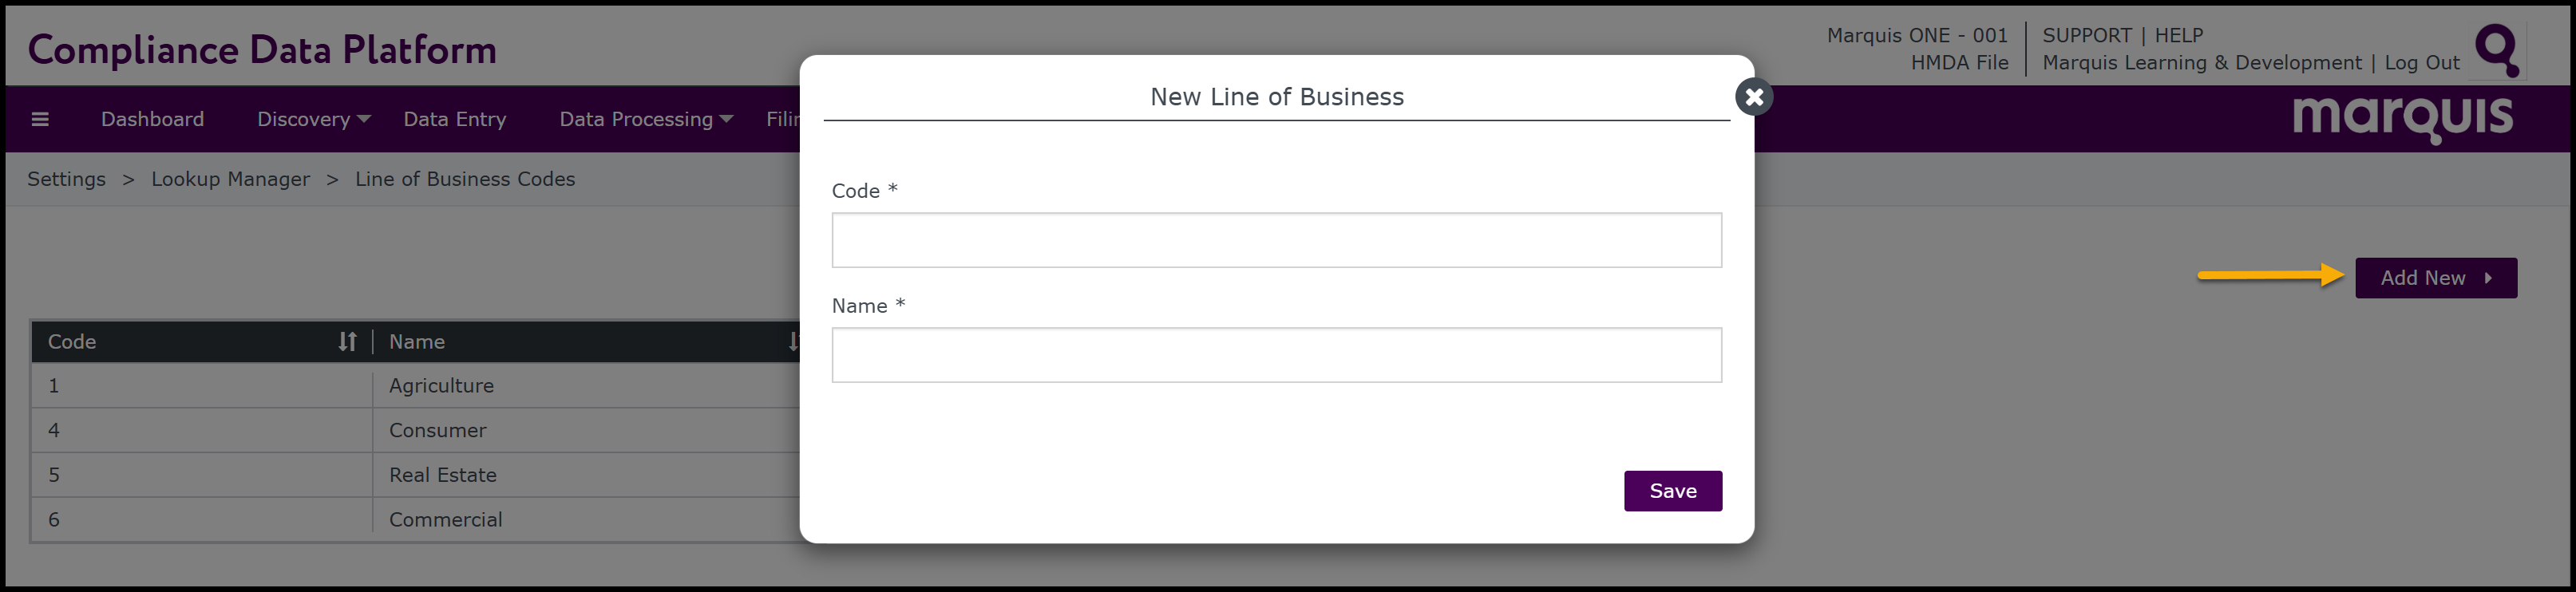2576x592 pixels.
Task: Open the SUPPORT link
Action: coord(2087,35)
